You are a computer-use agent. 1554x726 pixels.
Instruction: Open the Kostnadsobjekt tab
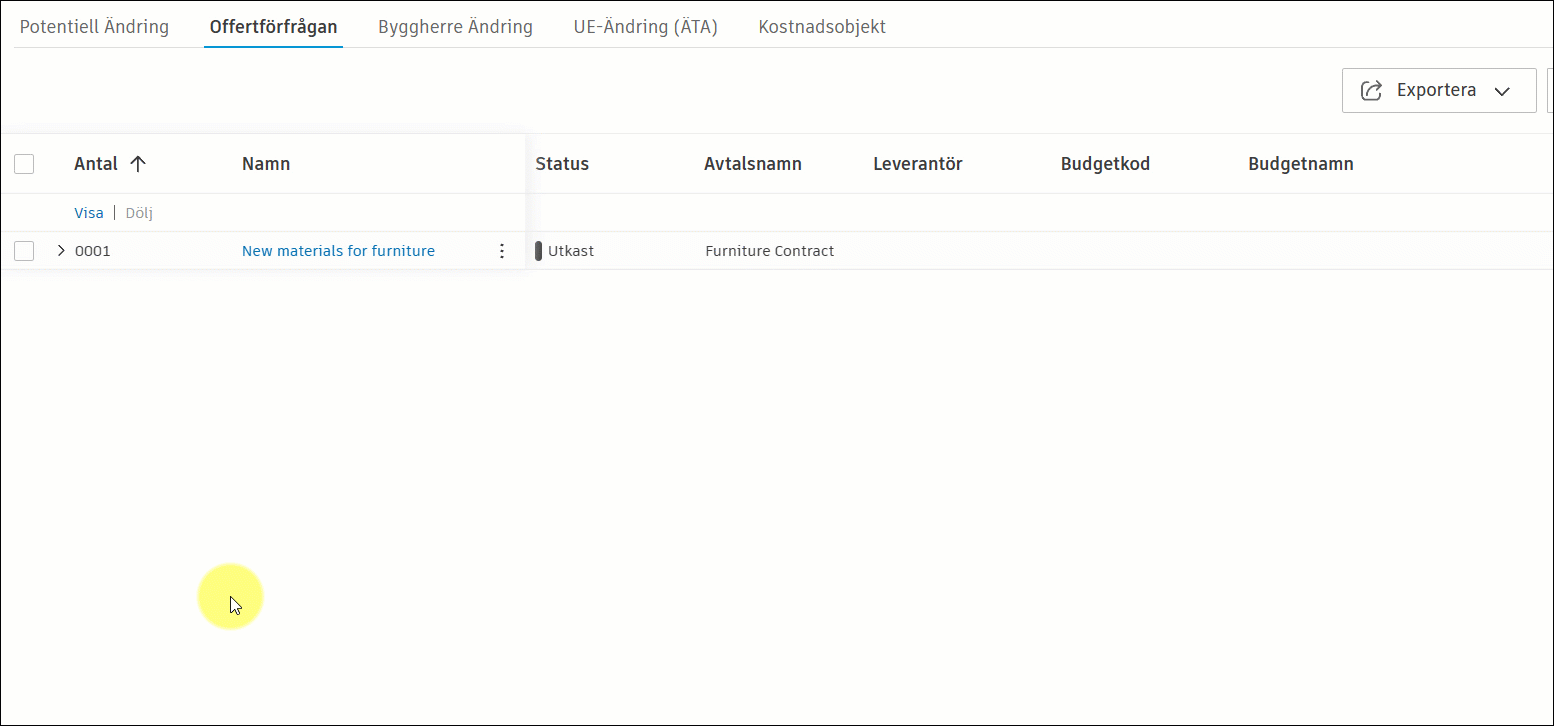(821, 27)
